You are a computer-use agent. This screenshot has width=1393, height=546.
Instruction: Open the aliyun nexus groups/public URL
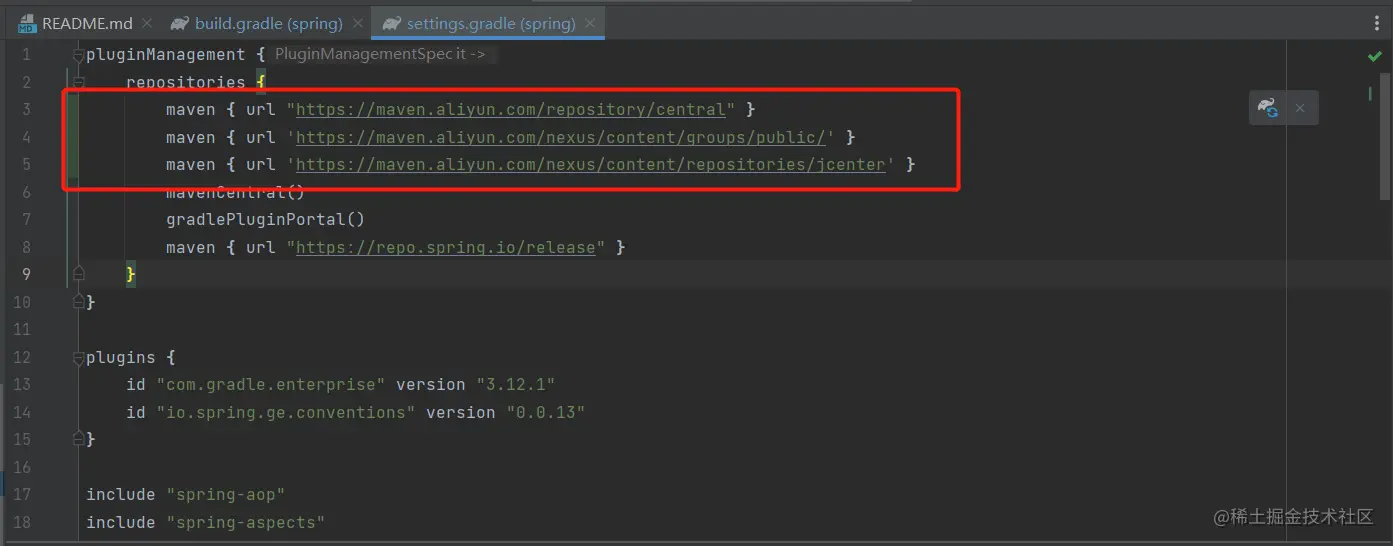pyautogui.click(x=560, y=138)
